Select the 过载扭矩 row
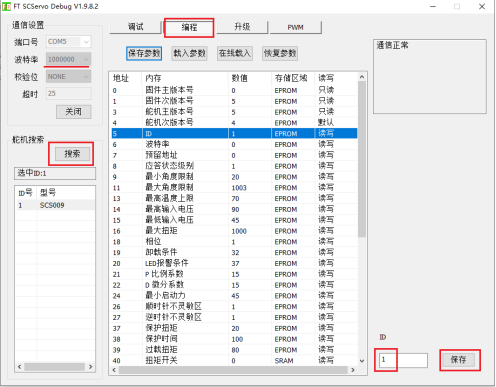Screen dimensions: 496x387 (x=234, y=350)
